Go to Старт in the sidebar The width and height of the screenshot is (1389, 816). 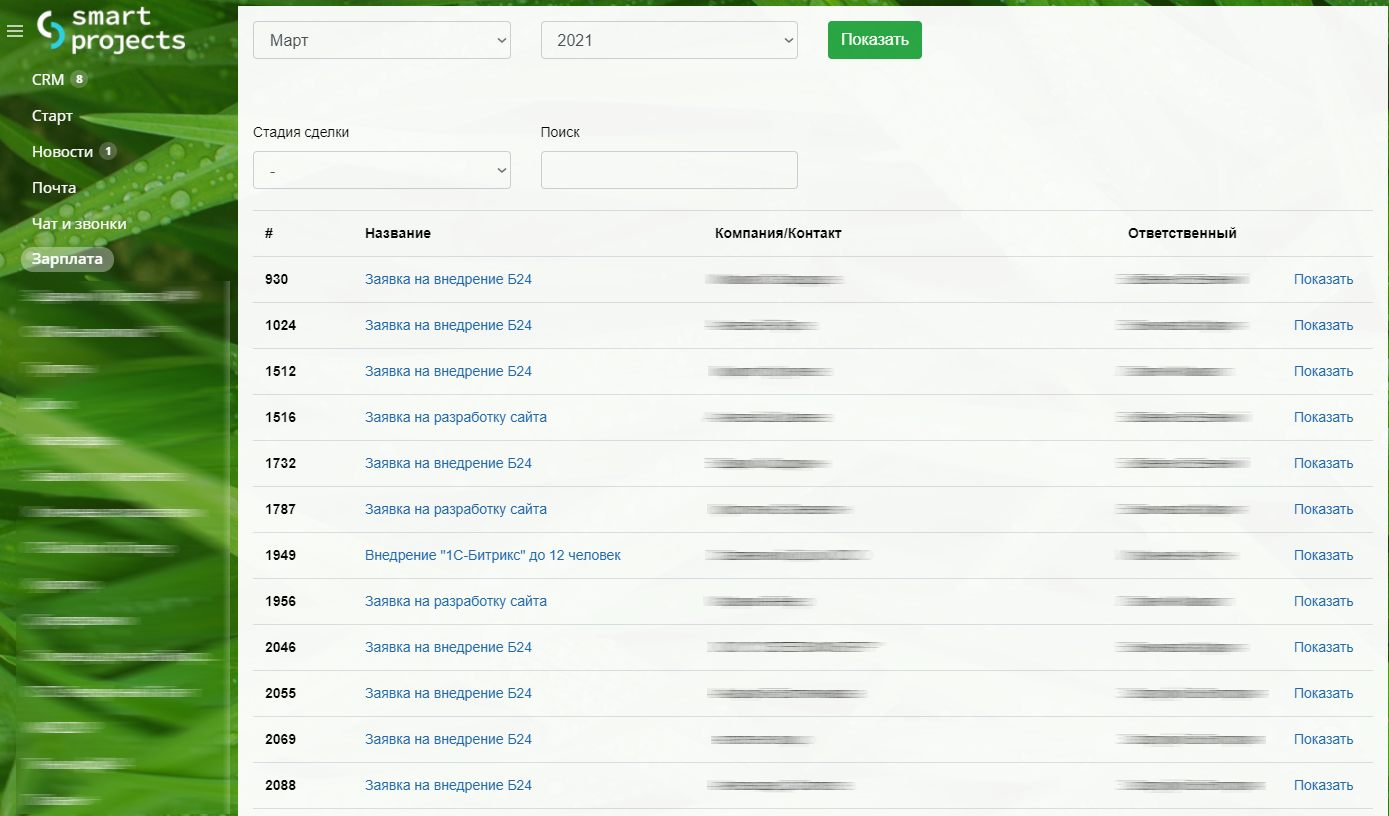point(52,116)
